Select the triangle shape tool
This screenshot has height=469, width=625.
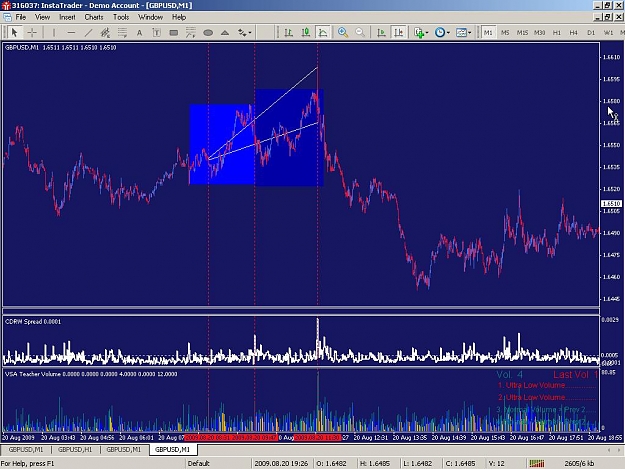click(x=225, y=33)
